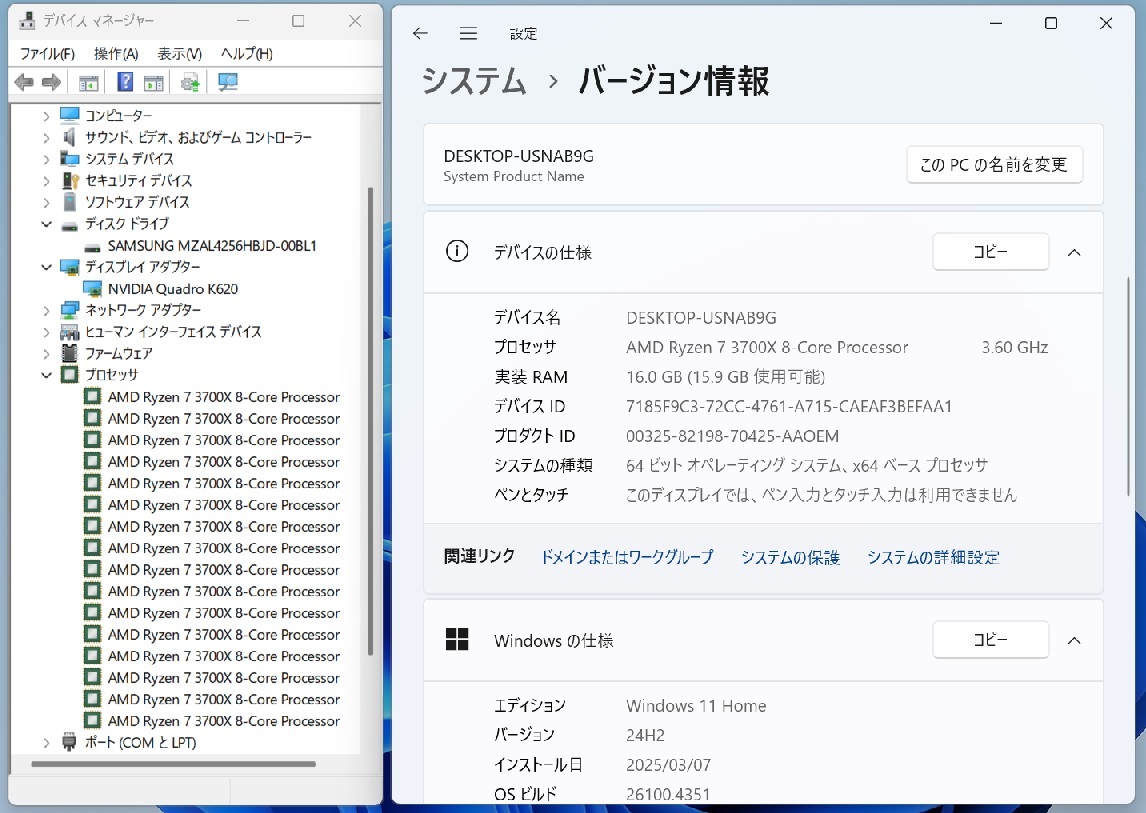Open the 表示(V) menu

[180, 53]
